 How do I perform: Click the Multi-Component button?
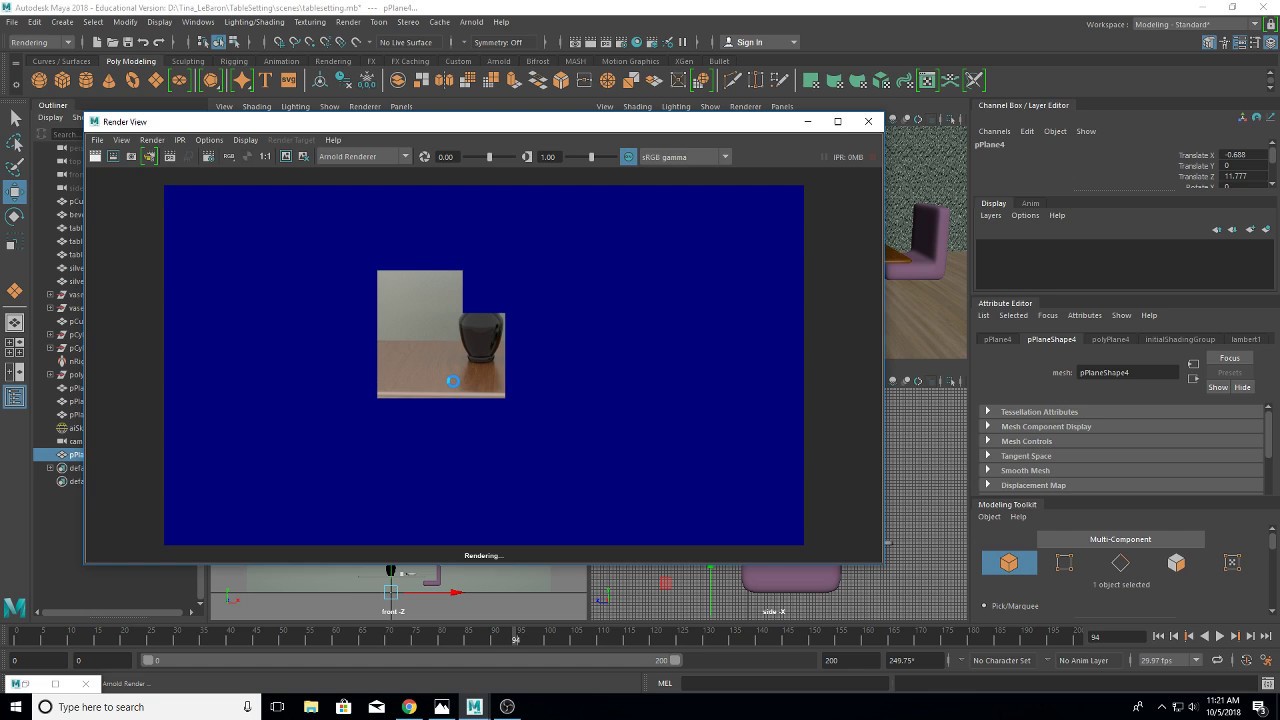click(x=1120, y=539)
